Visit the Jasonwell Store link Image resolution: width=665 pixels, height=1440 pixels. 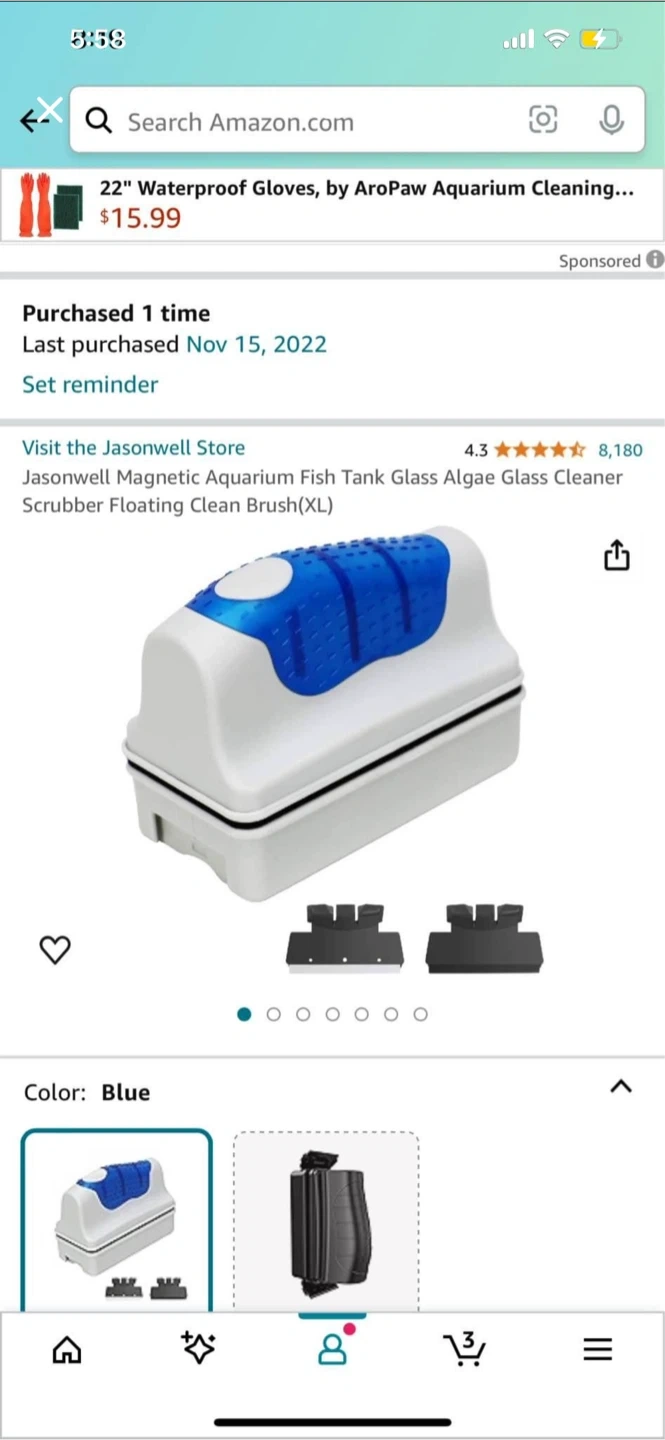coord(133,448)
